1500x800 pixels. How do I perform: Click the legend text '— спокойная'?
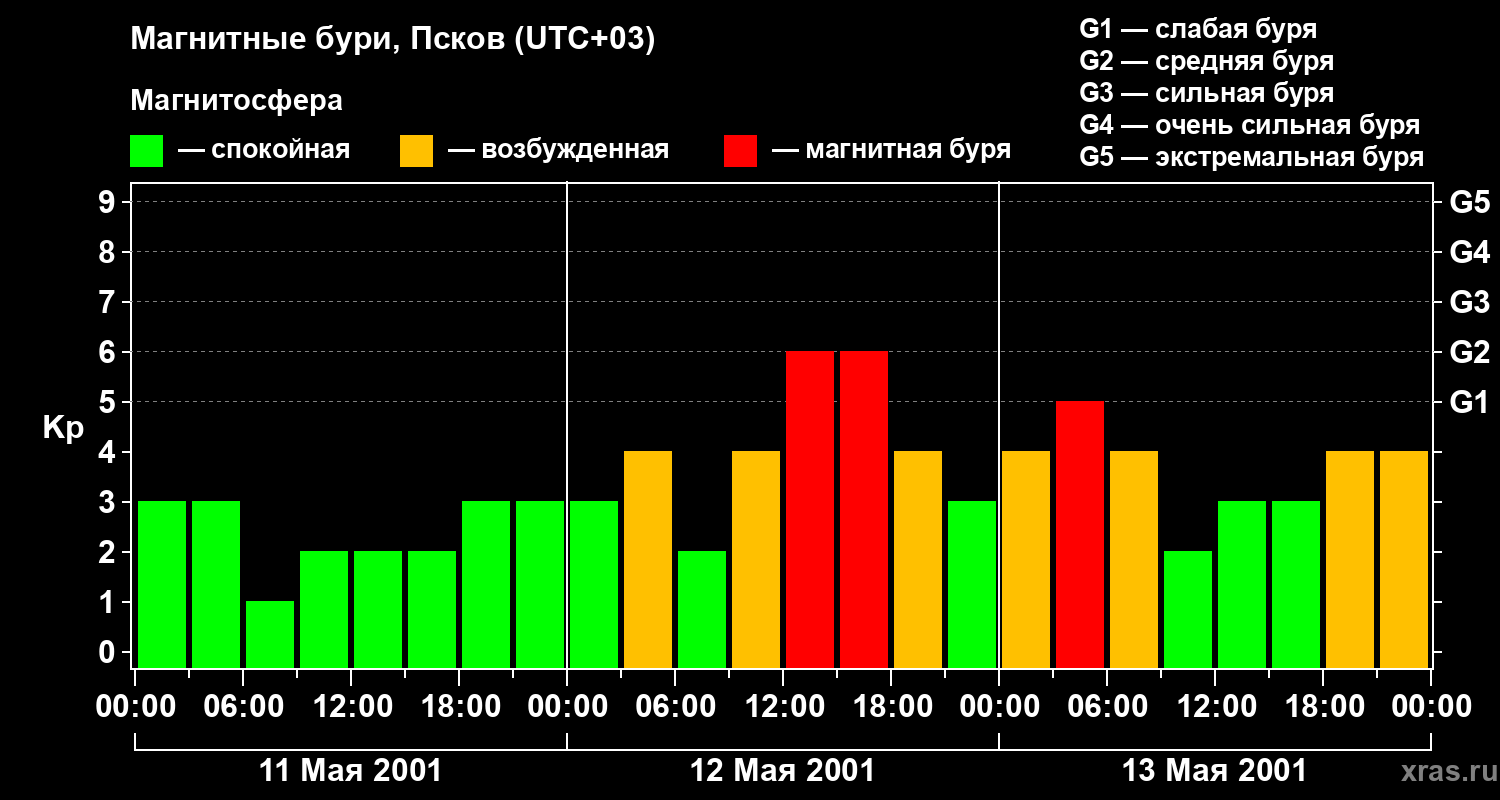coord(264,150)
